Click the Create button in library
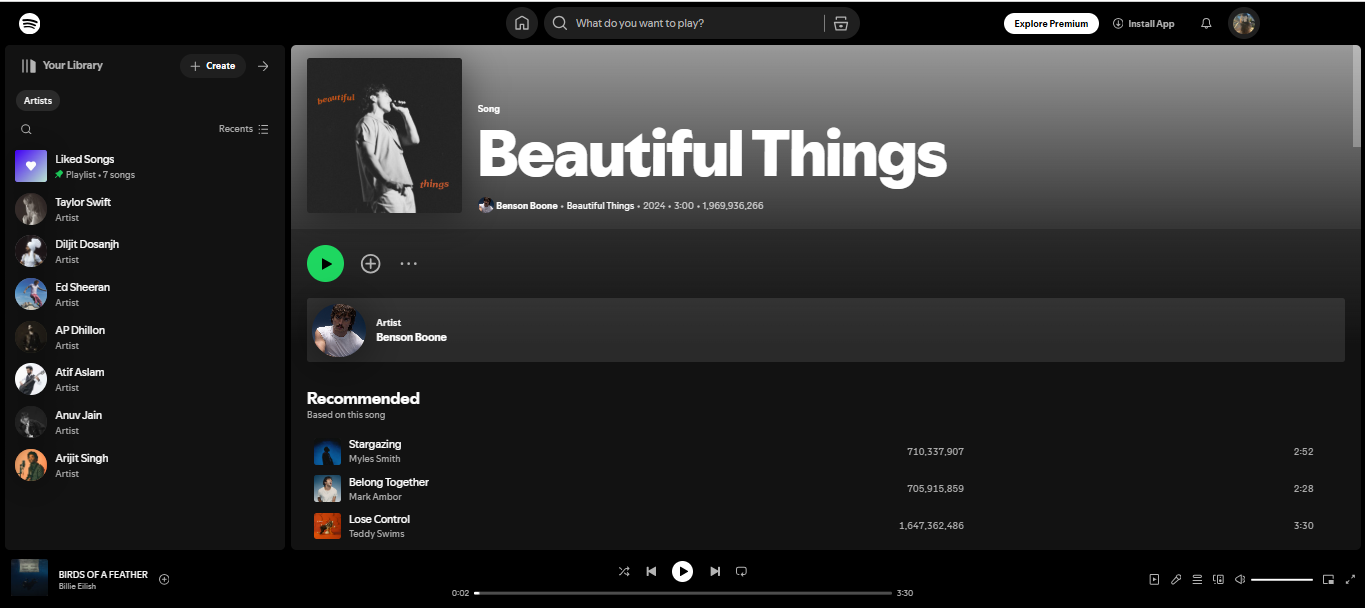The image size is (1365, 608). pos(213,66)
